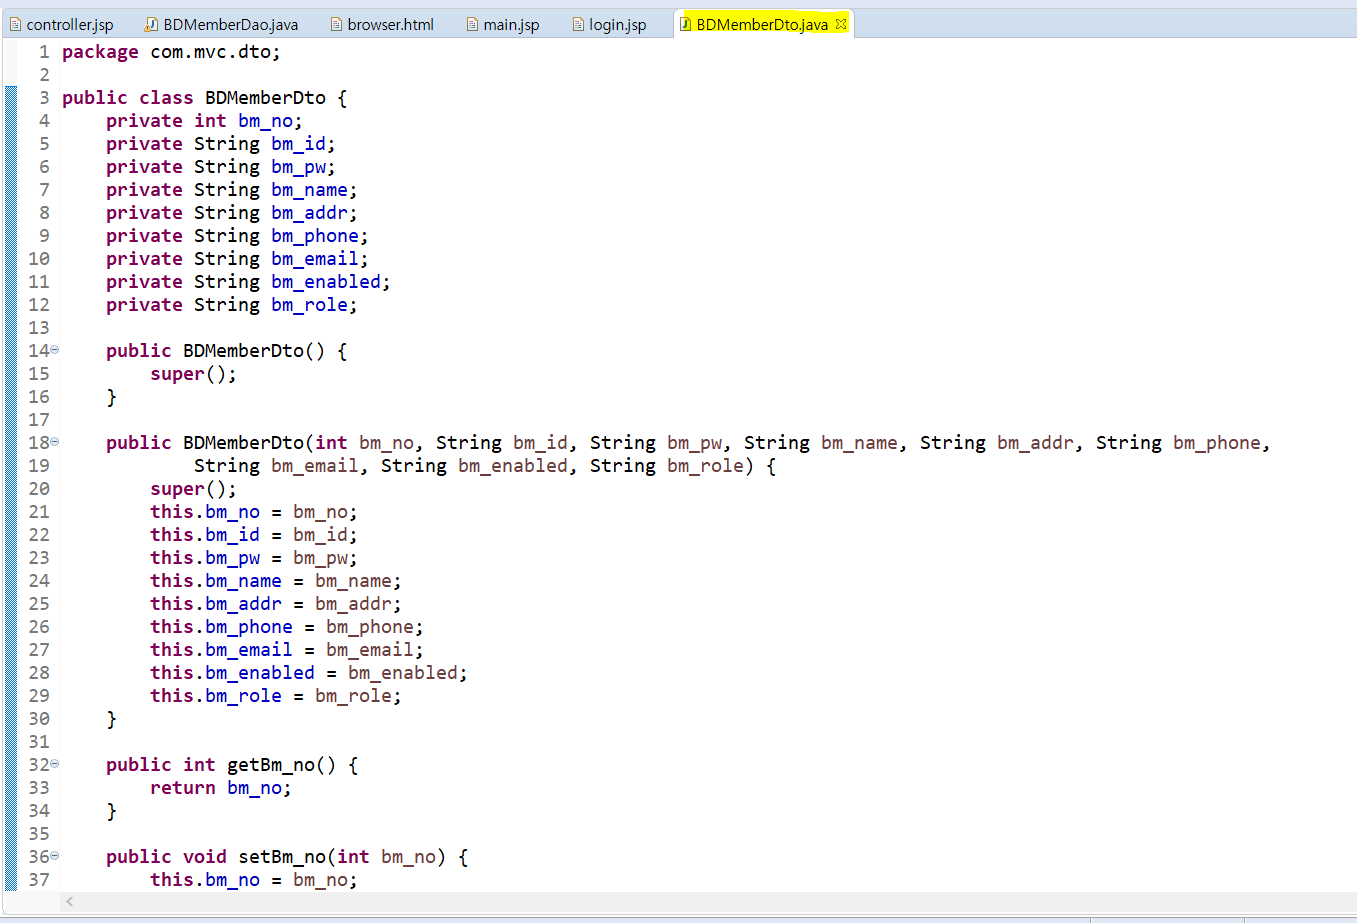Collapse the full constructor on line 18
The width and height of the screenshot is (1357, 923).
[55, 442]
